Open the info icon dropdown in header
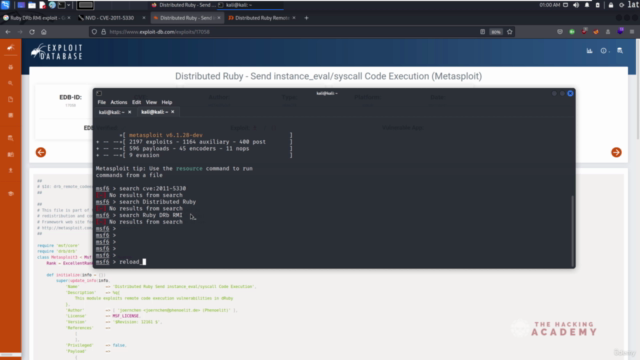 [x=604, y=51]
